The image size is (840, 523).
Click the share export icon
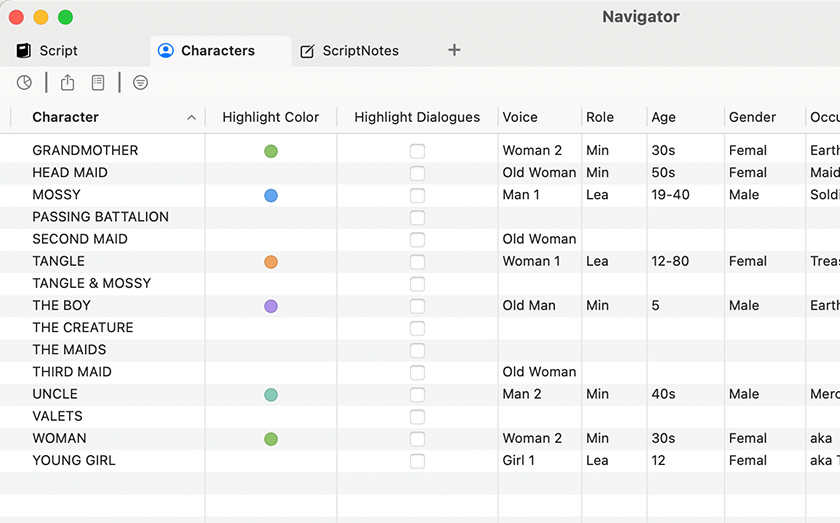coord(68,83)
